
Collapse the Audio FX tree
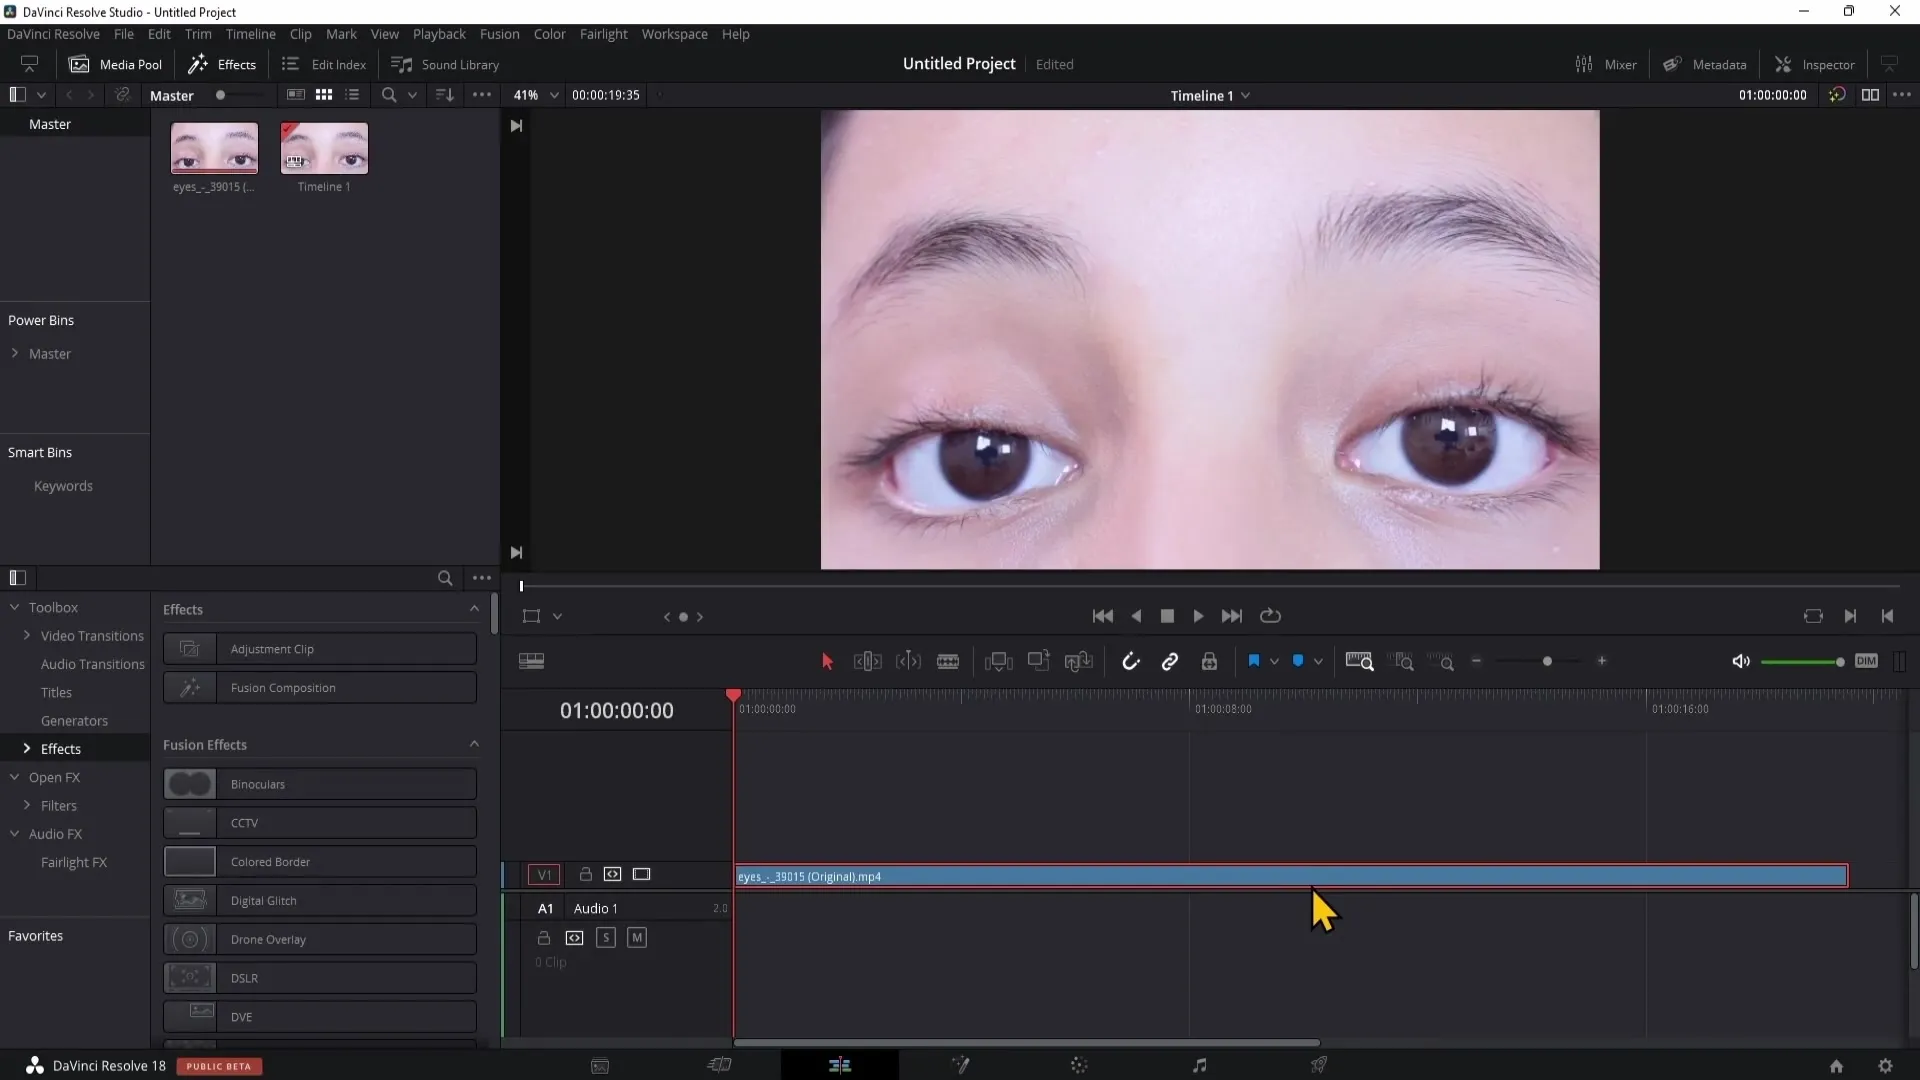(x=14, y=834)
